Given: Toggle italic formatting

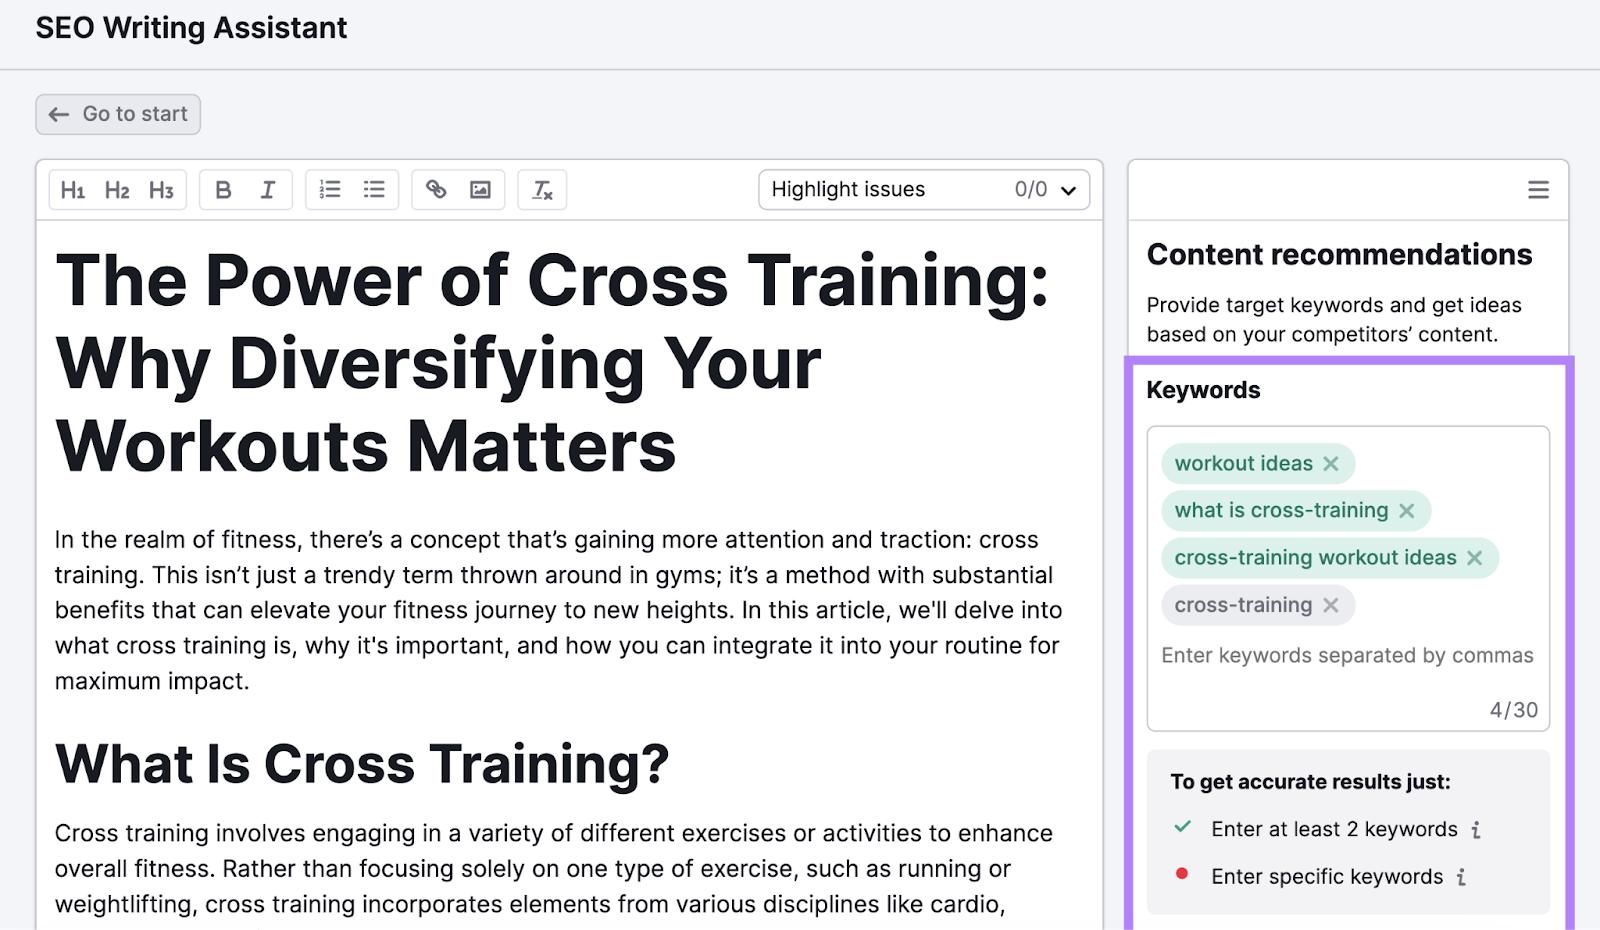Looking at the screenshot, I should [268, 190].
